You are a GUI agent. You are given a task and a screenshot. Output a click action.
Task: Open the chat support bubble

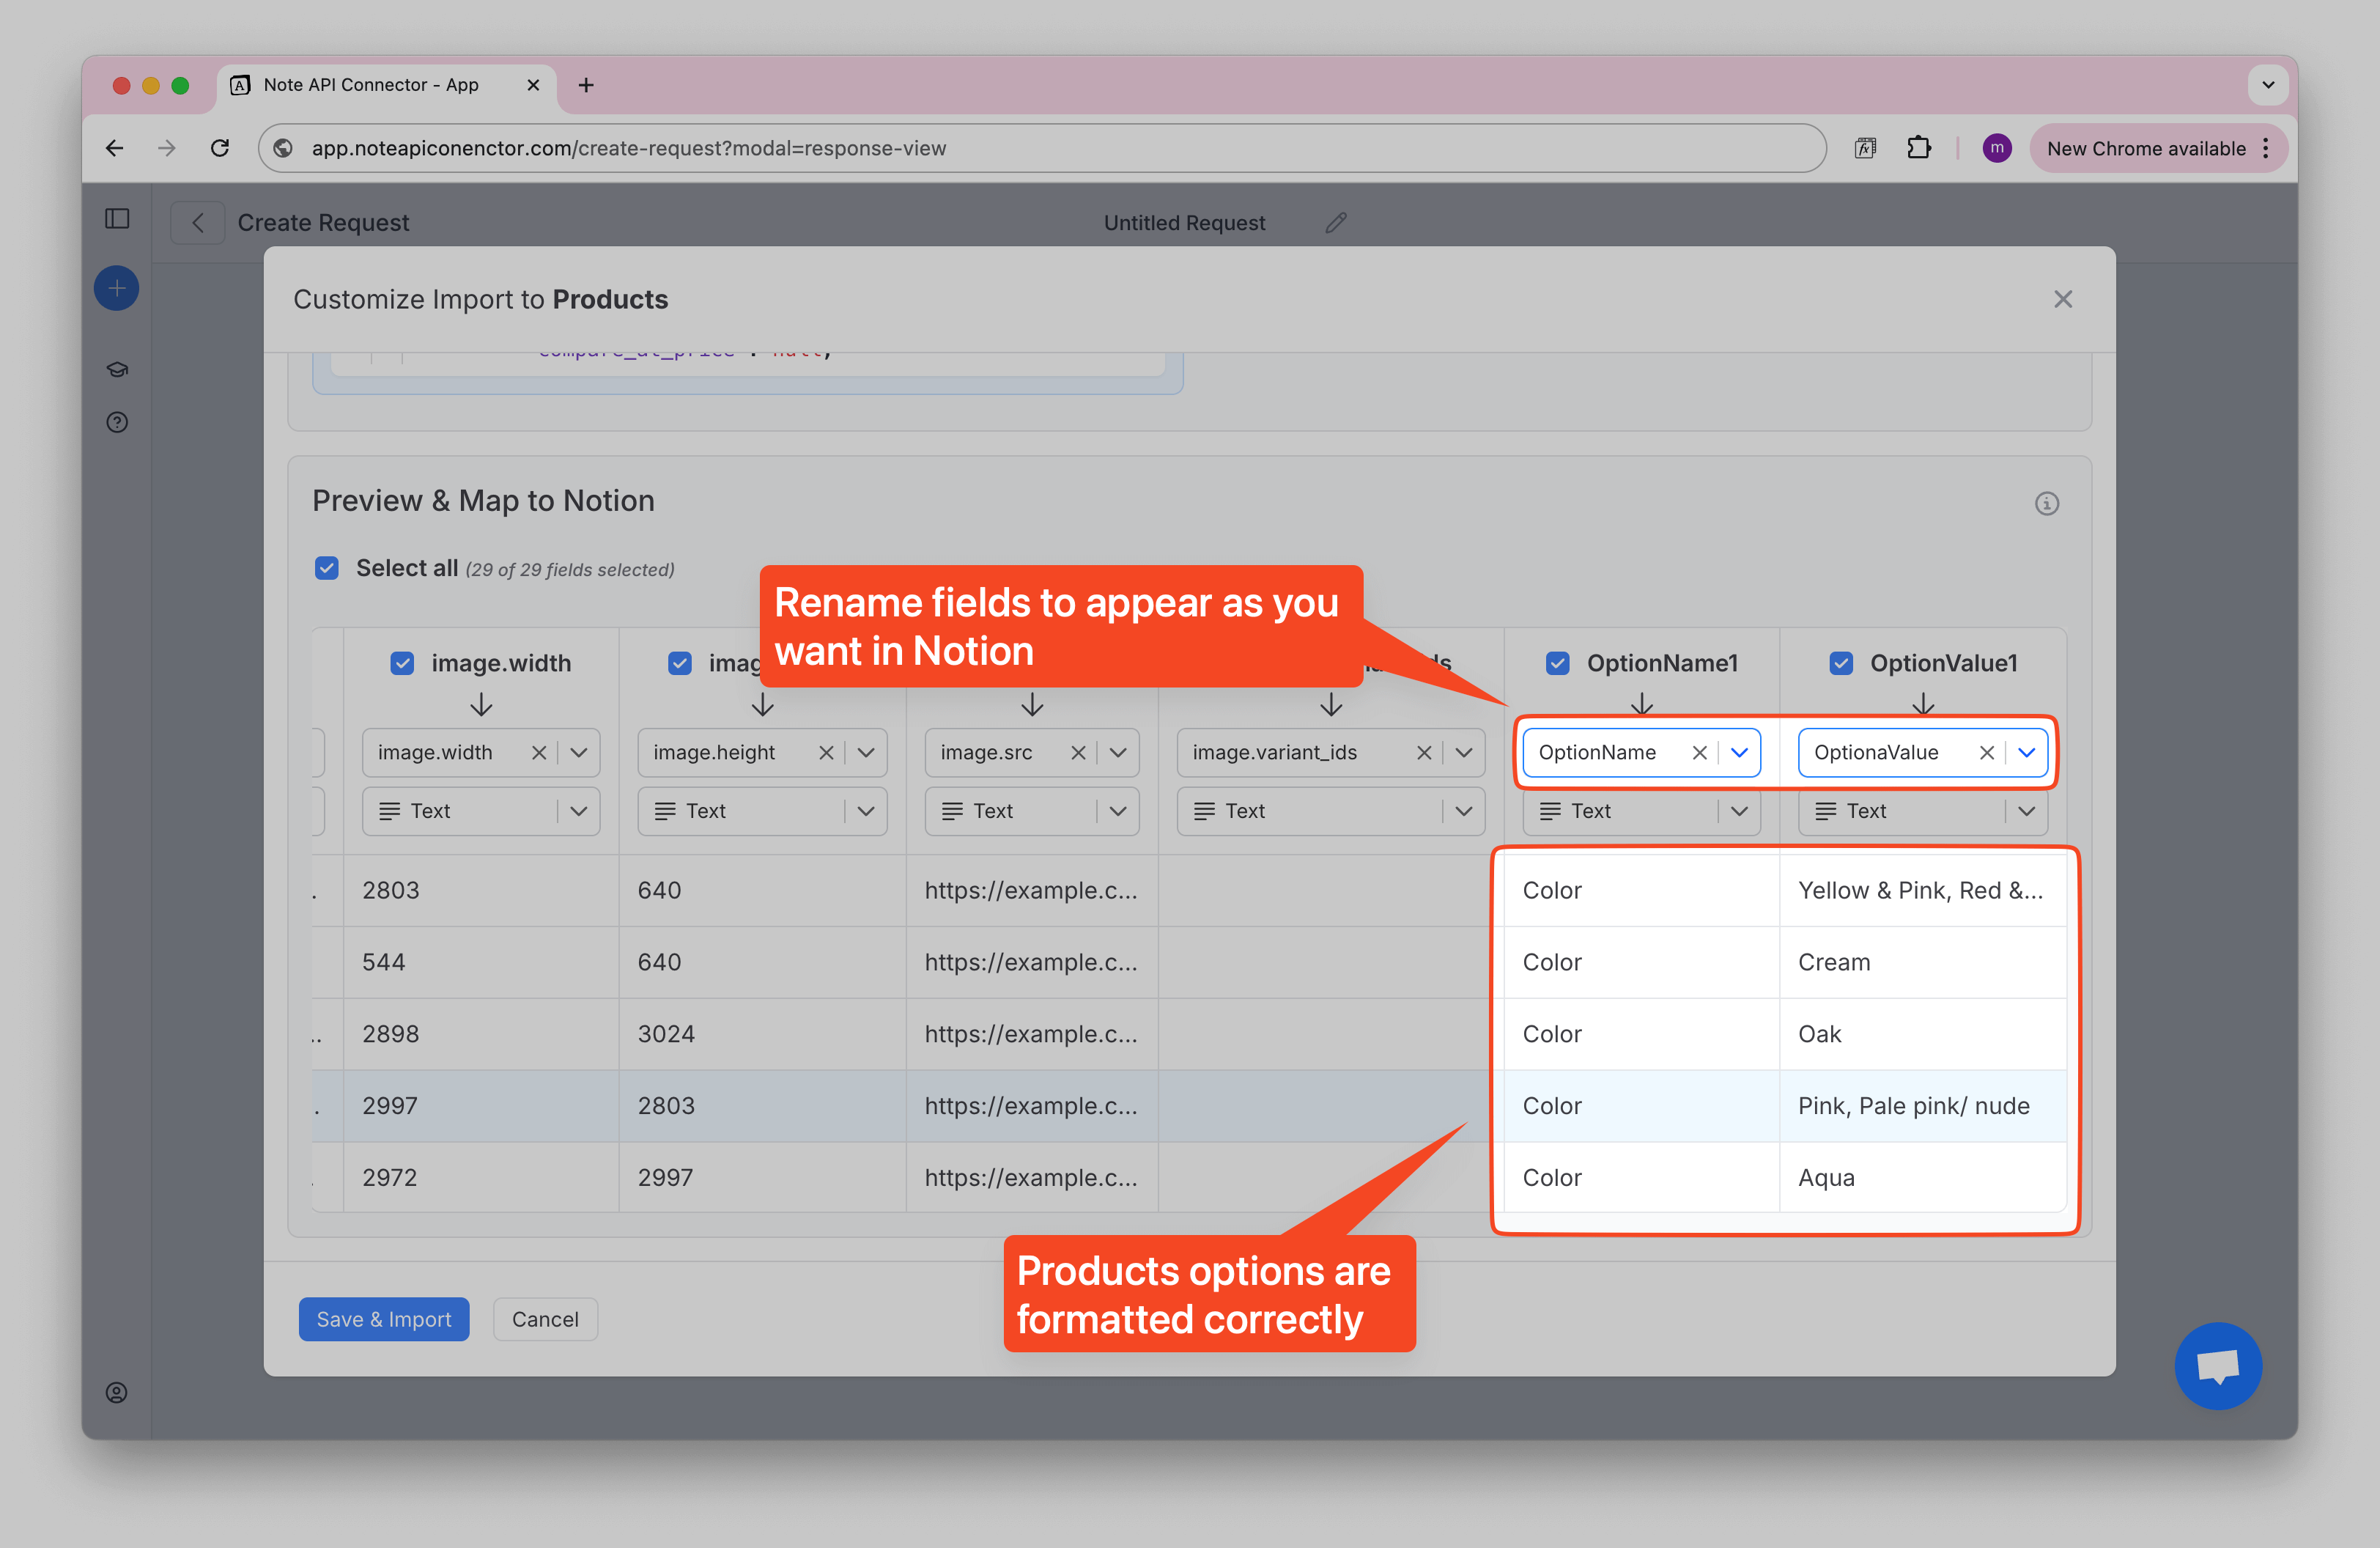2217,1365
